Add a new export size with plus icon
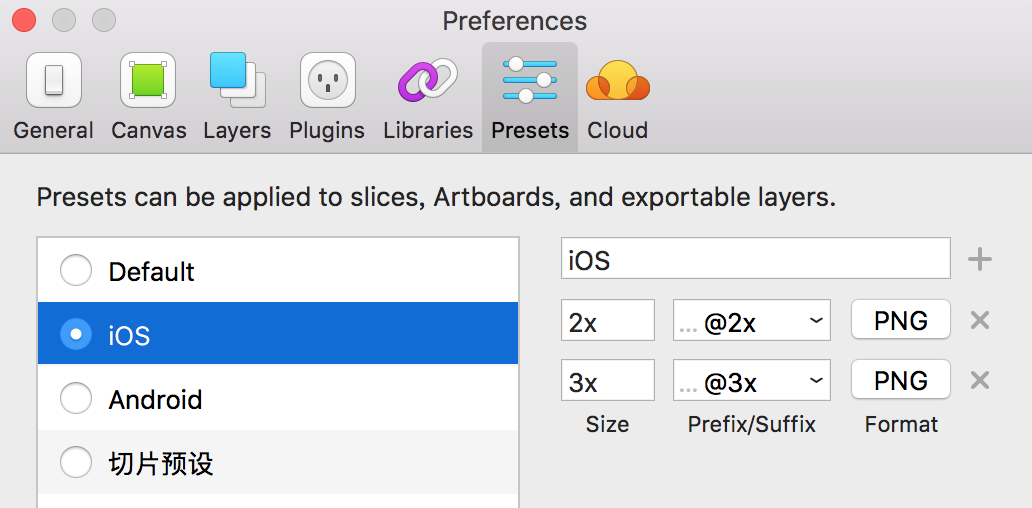This screenshot has width=1032, height=508. pyautogui.click(x=979, y=260)
